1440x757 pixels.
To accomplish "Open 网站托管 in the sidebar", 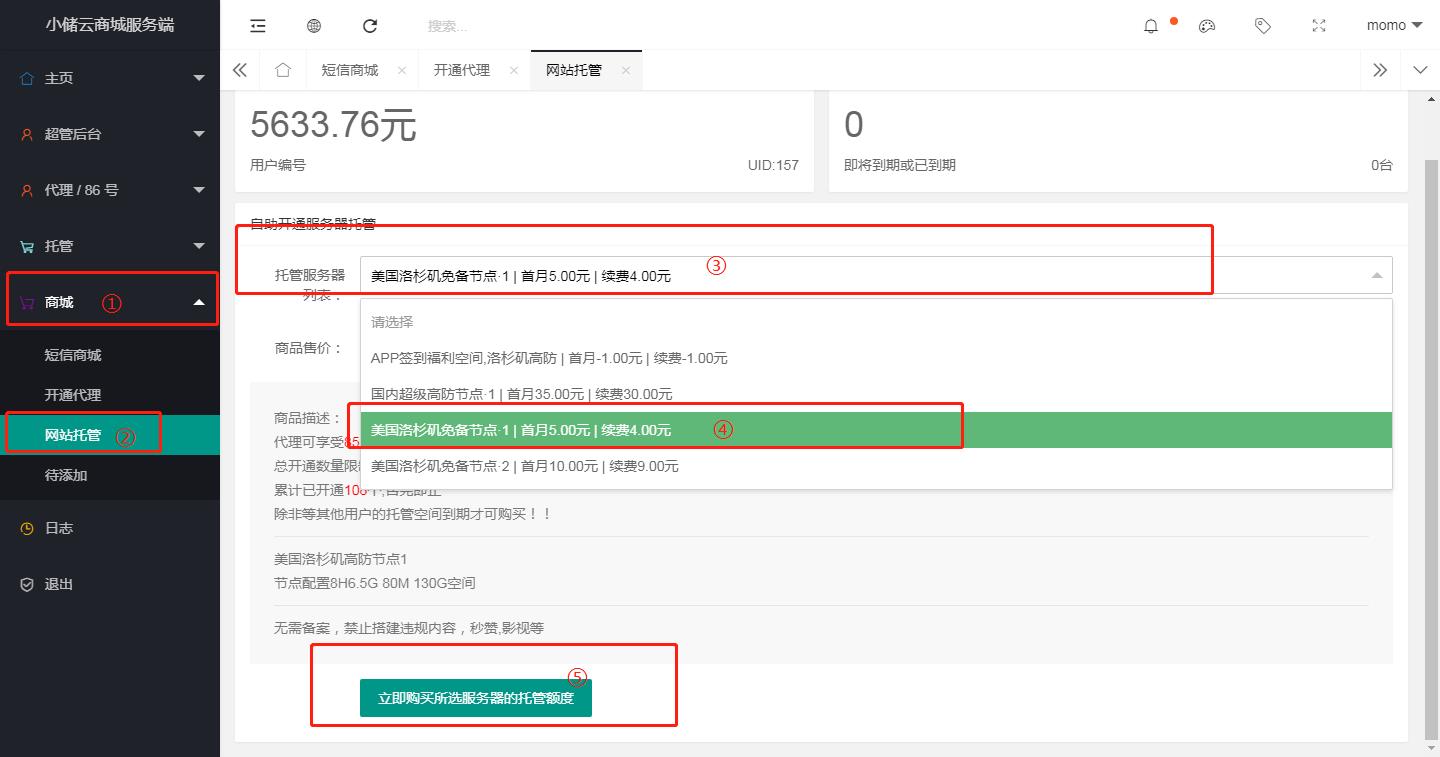I will [x=110, y=435].
